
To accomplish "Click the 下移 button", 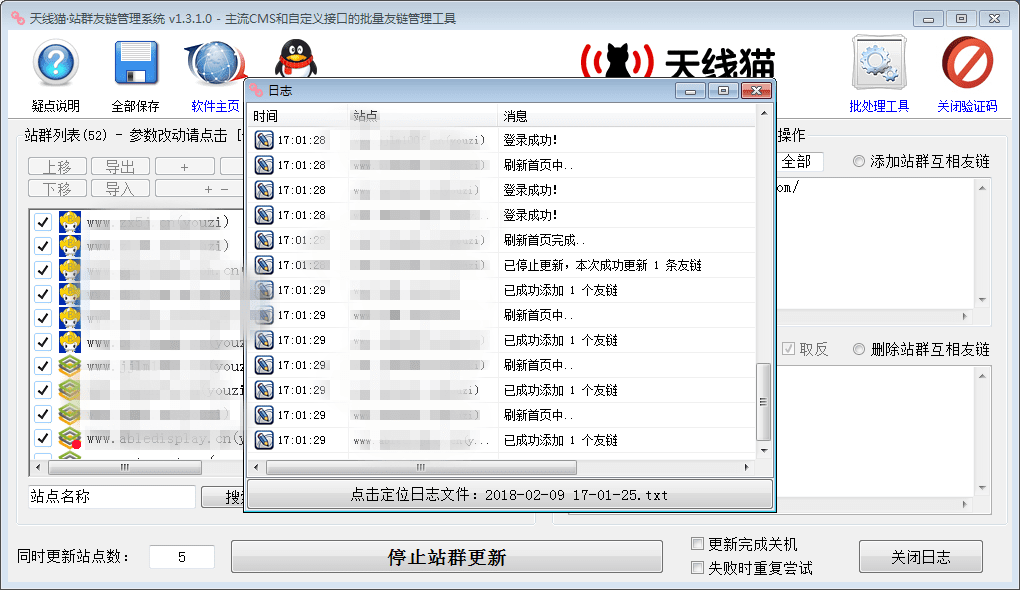I will (x=57, y=189).
